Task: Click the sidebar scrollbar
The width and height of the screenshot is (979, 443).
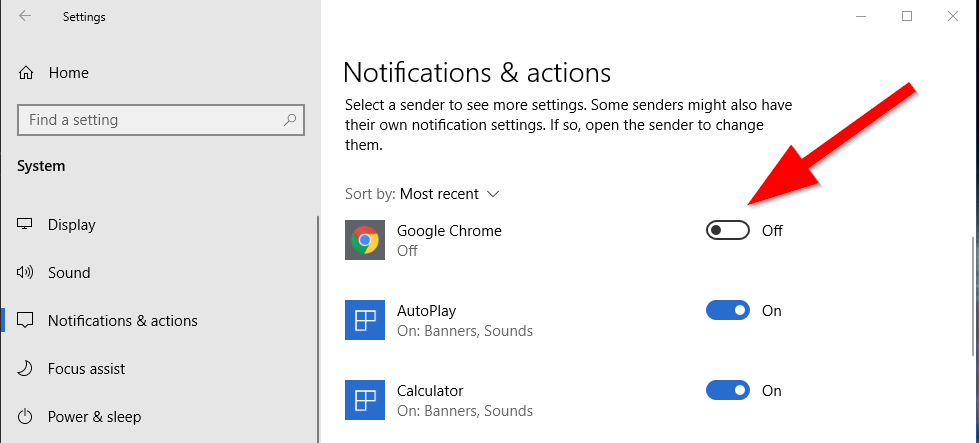Action: 318,329
